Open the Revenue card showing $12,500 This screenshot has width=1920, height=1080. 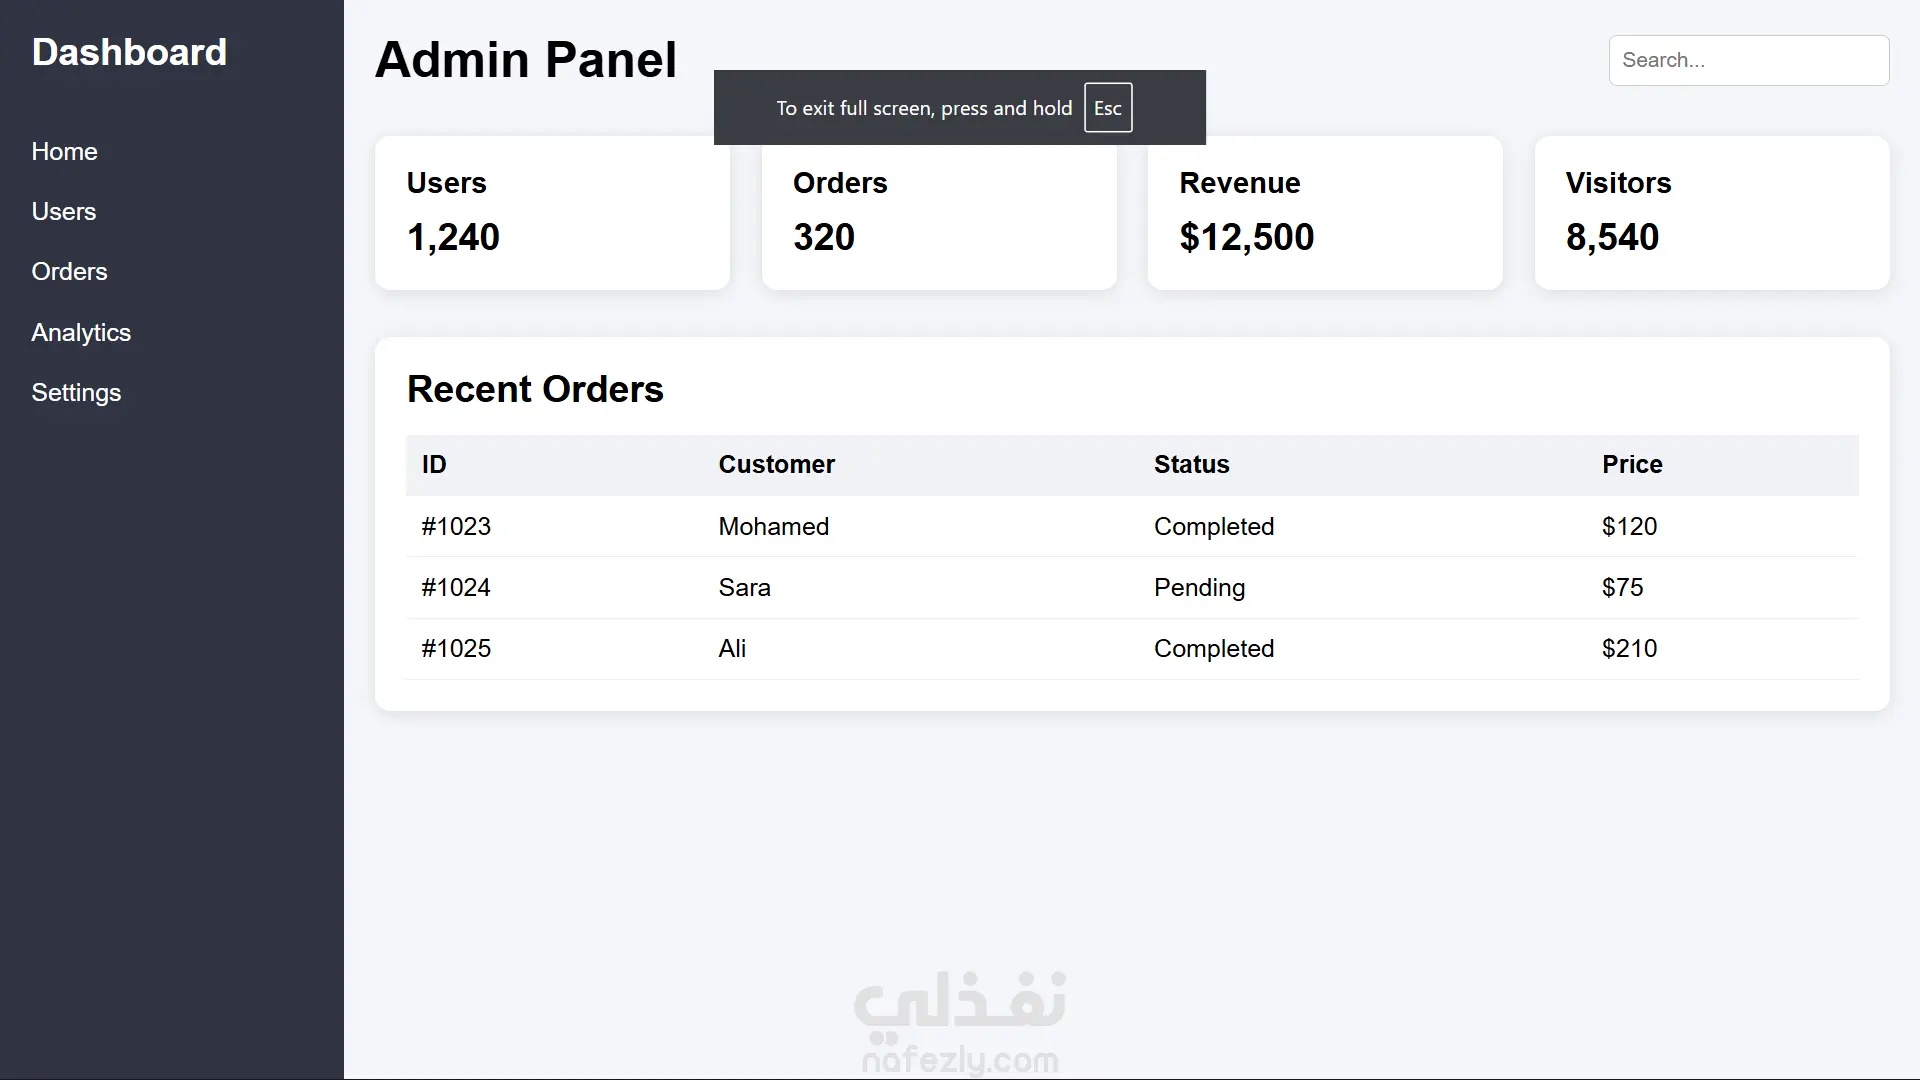tap(1324, 214)
